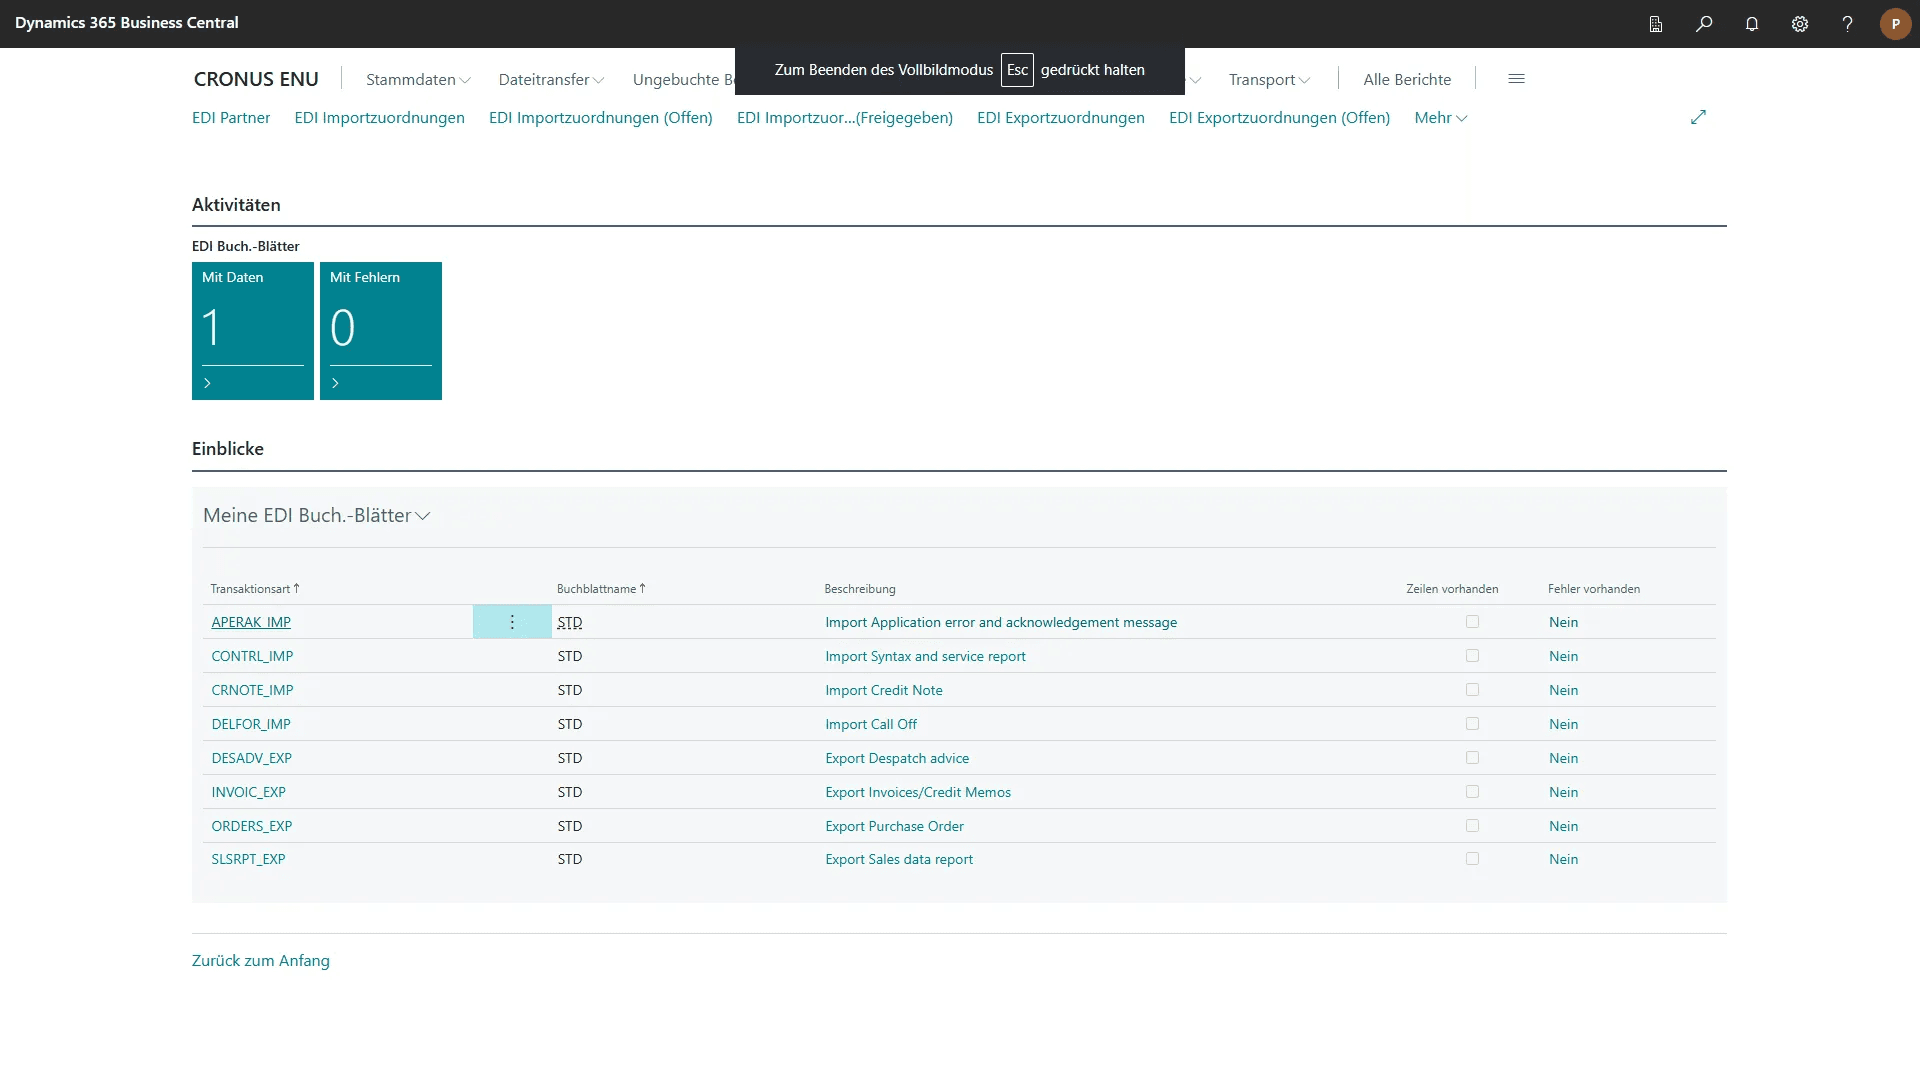The height and width of the screenshot is (1080, 1920).
Task: Sort by Buchblattname column header
Action: (x=601, y=589)
